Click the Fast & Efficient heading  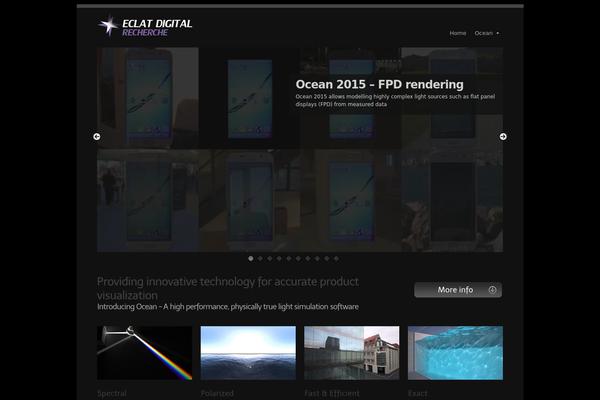332,393
